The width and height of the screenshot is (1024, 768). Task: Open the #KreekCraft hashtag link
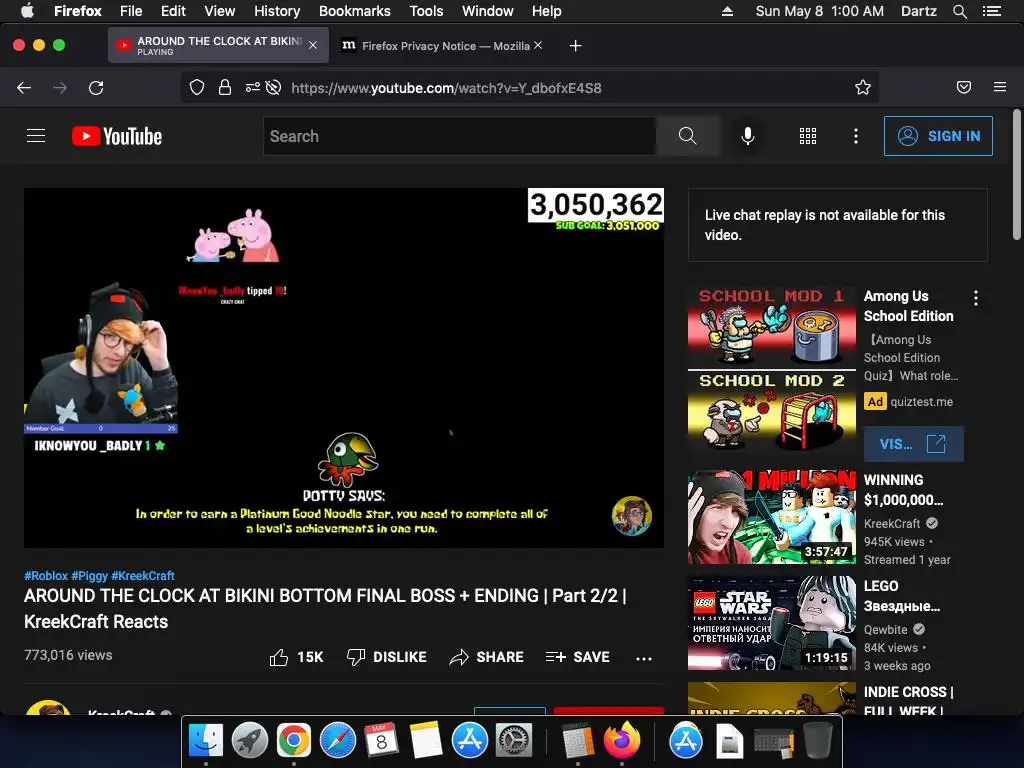(143, 575)
